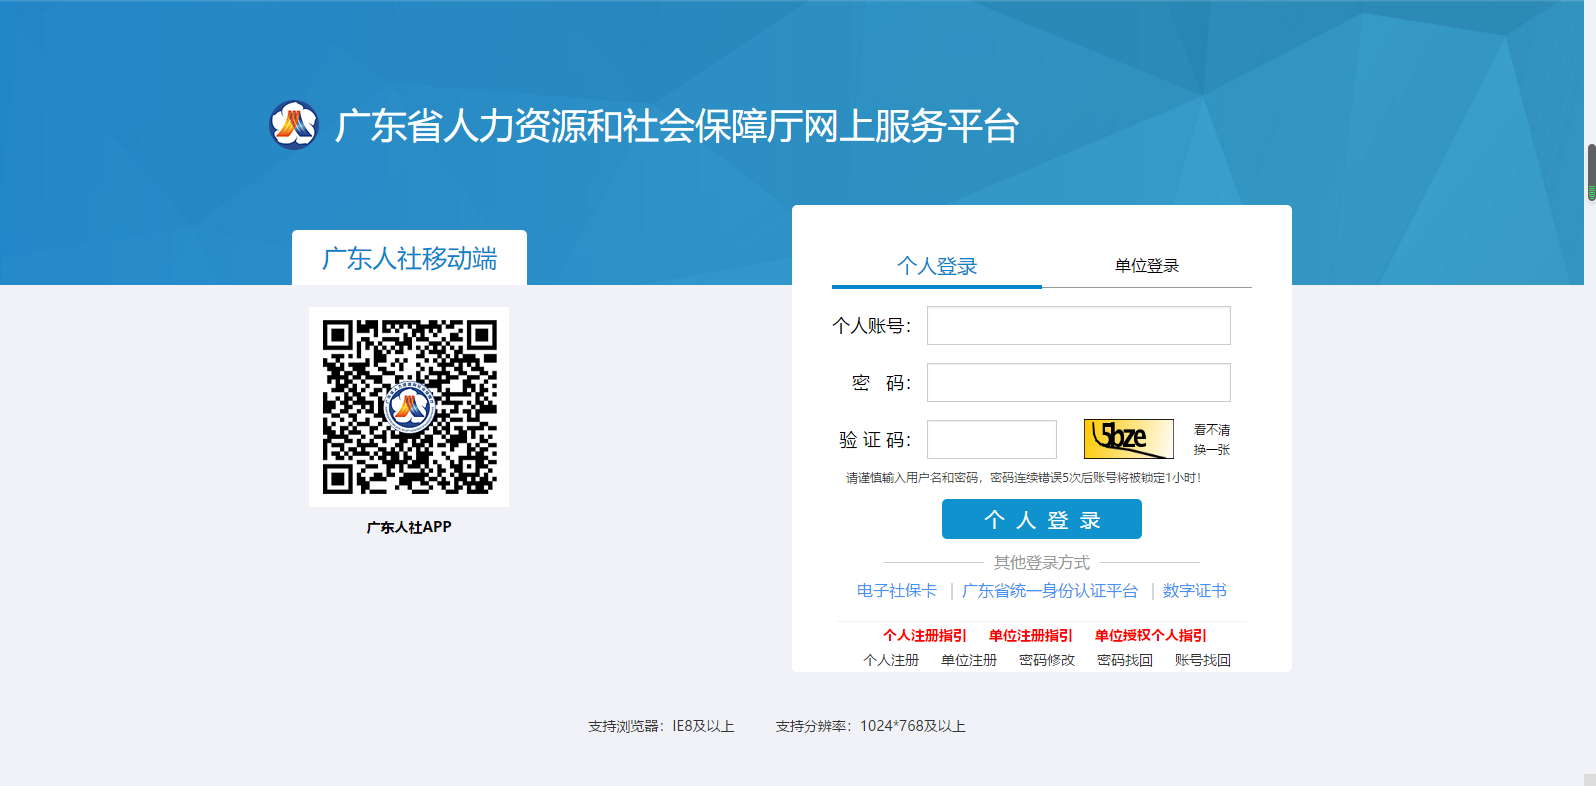Click the 其他登录方式 heading text
The width and height of the screenshot is (1596, 786).
[x=1042, y=563]
